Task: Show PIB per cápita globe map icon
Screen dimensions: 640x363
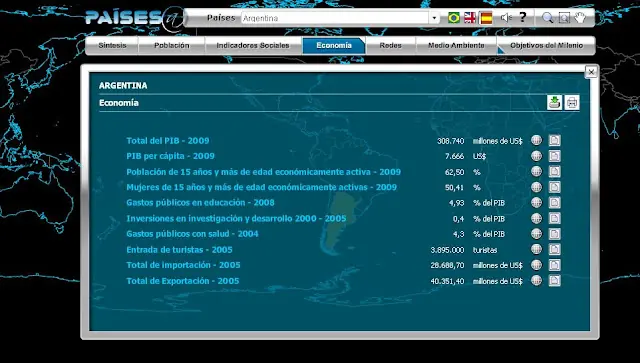Action: (537, 156)
